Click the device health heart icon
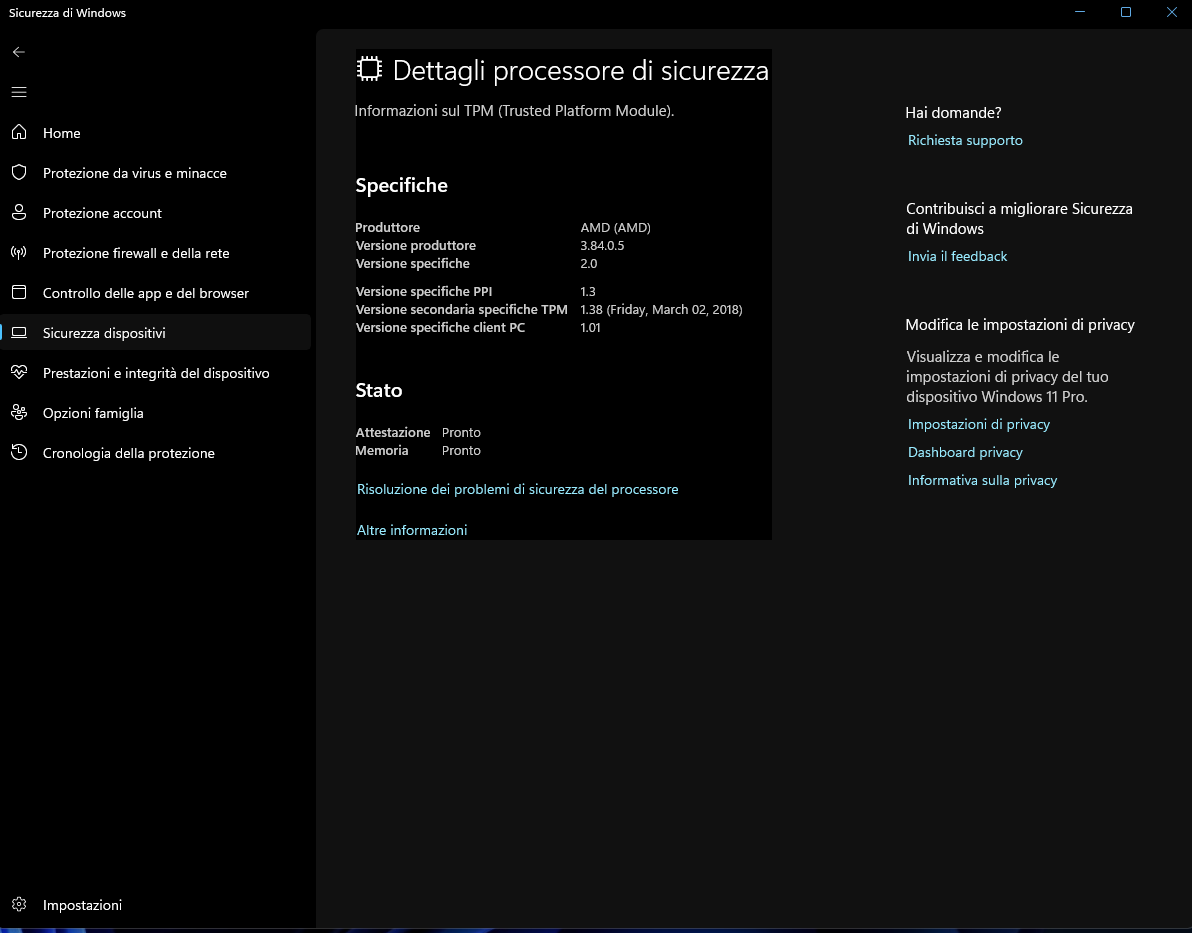Image resolution: width=1192 pixels, height=933 pixels. 19,373
